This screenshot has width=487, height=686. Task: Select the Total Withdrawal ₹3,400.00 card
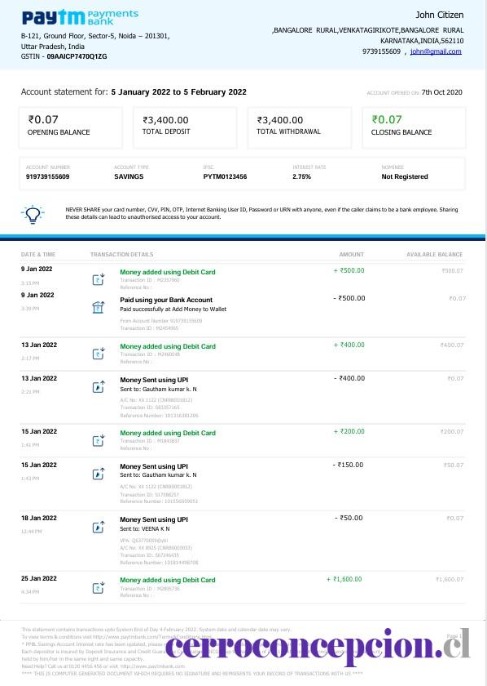point(299,128)
